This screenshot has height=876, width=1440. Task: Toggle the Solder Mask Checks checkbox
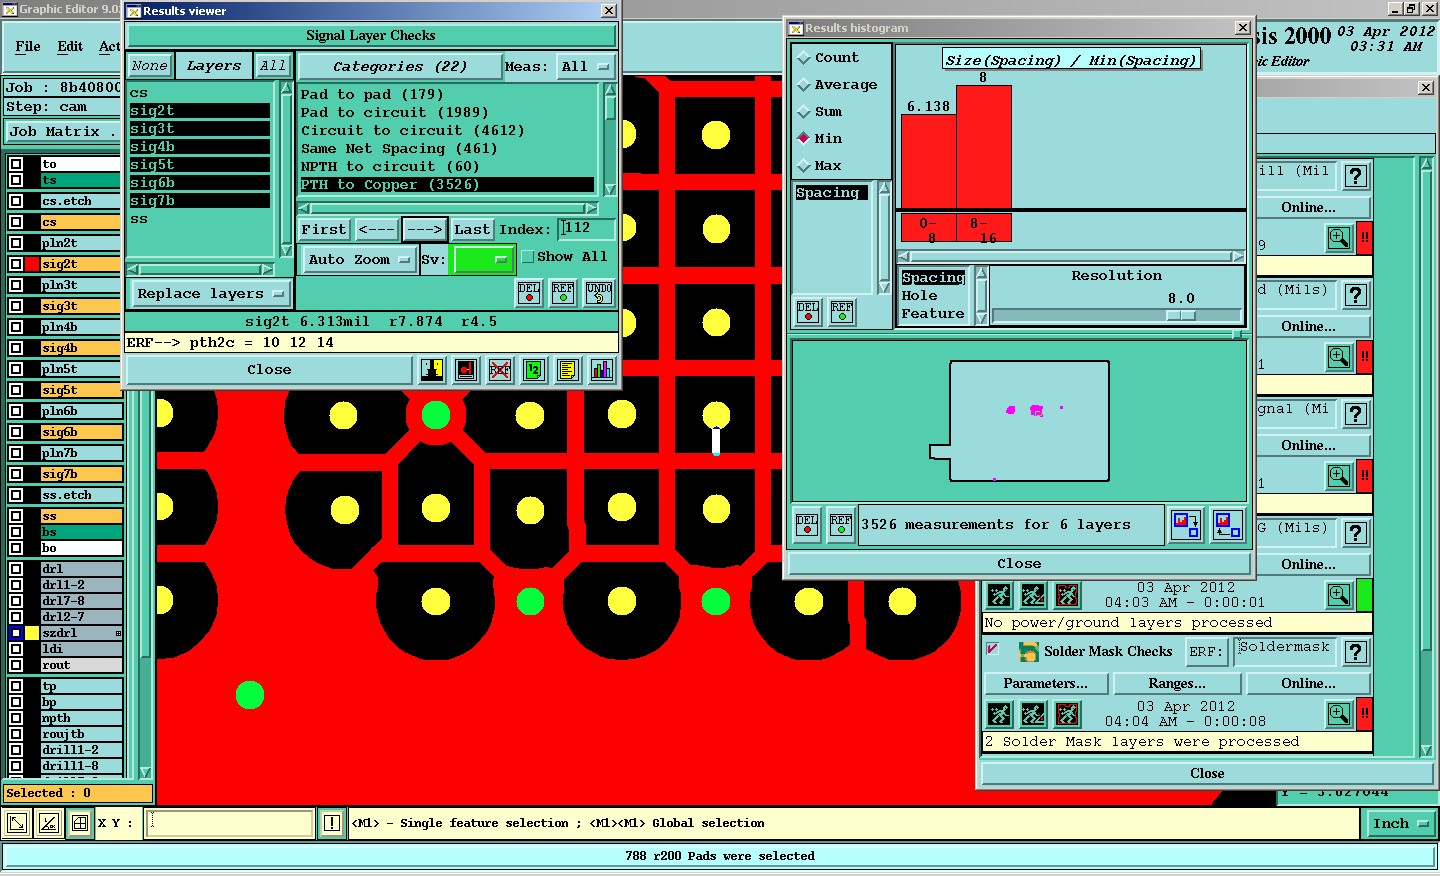point(993,650)
